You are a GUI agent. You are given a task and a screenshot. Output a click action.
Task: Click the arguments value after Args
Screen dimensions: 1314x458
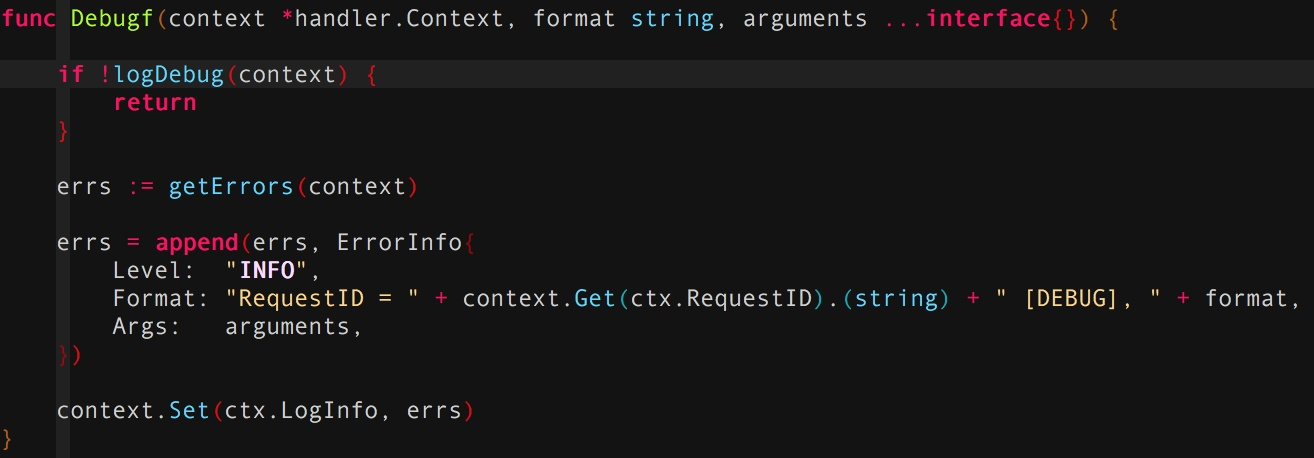(x=287, y=326)
